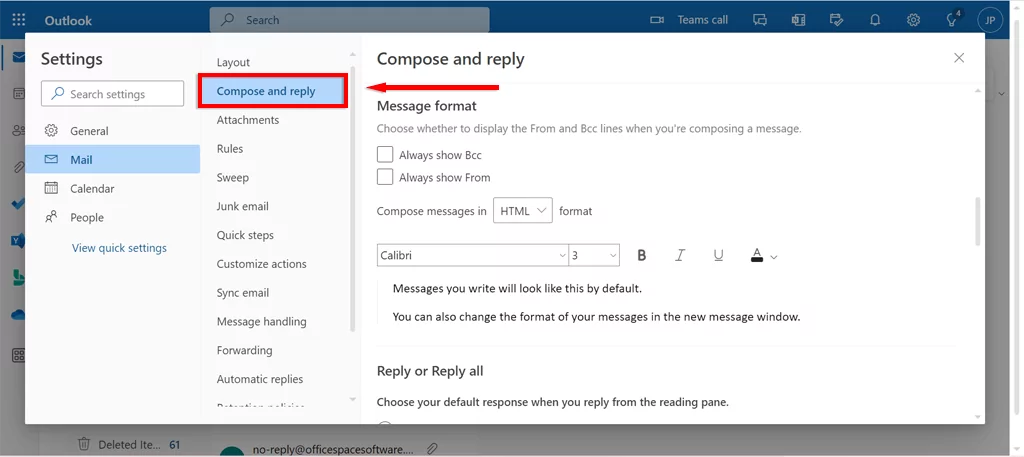
Task: Open the OneNote feed icon in the header
Action: 798,20
